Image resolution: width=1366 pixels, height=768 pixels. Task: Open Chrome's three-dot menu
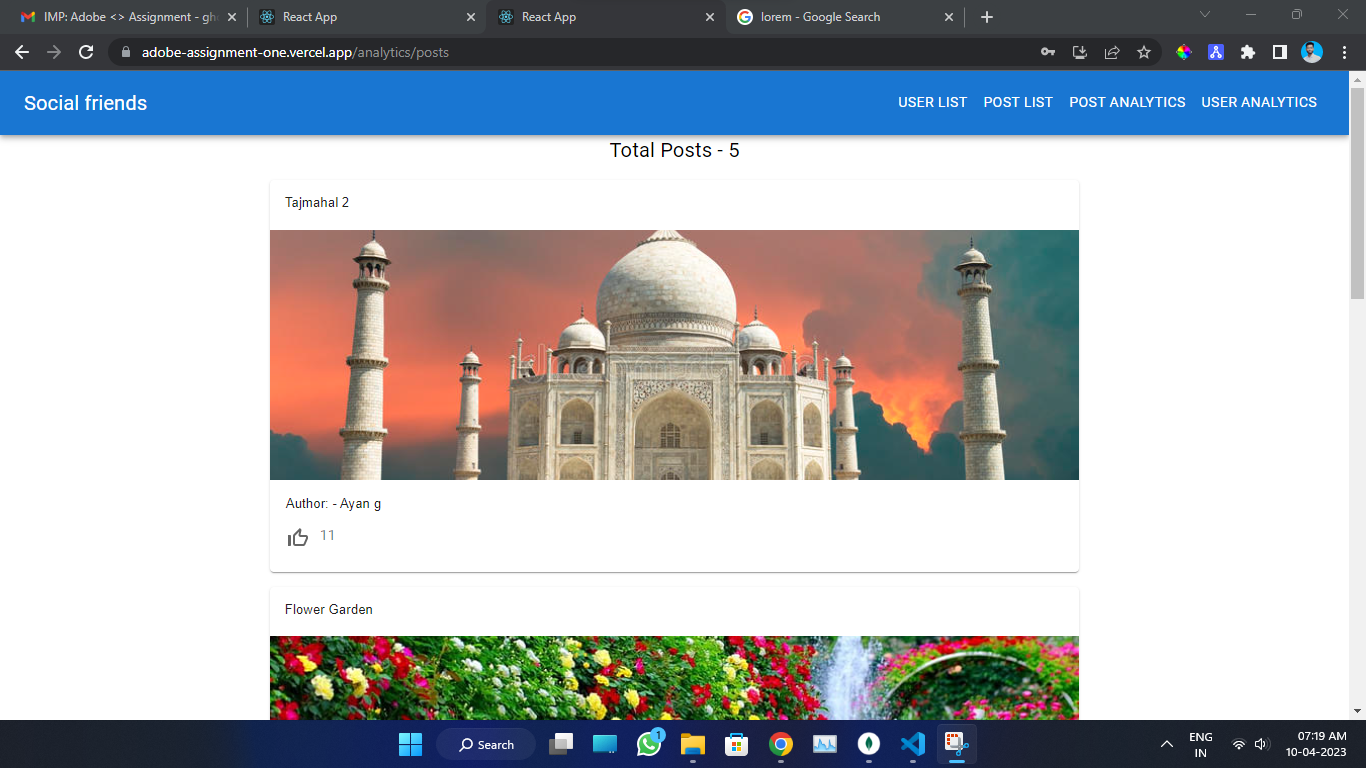1343,52
